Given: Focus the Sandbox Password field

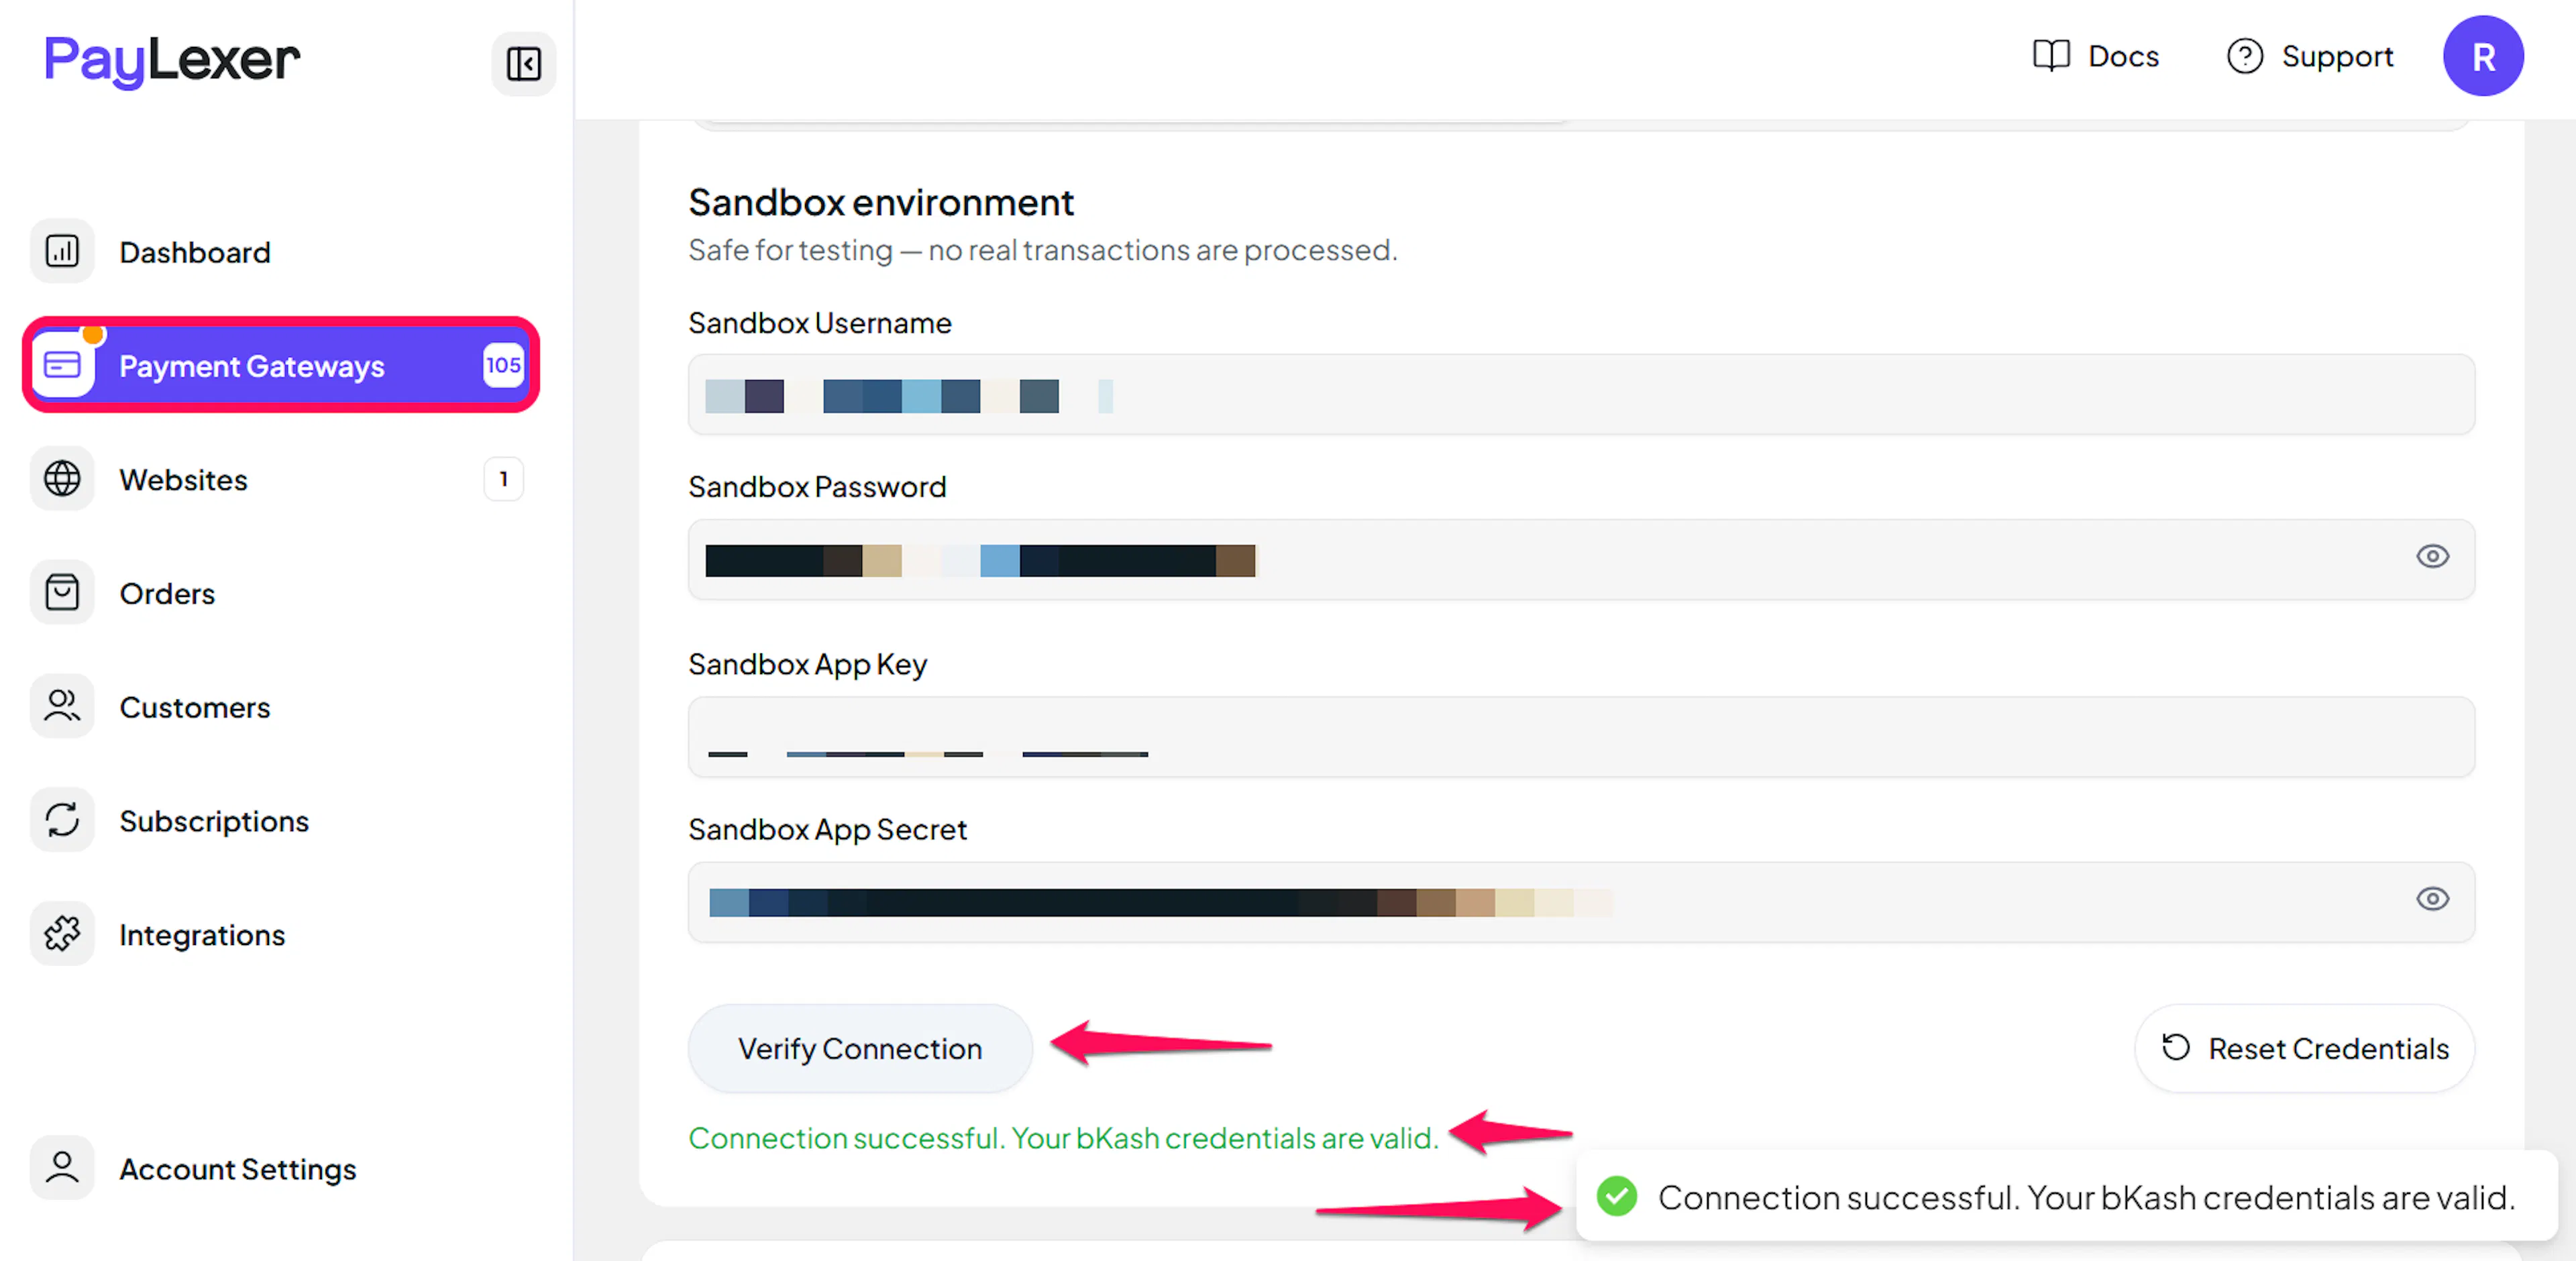Looking at the screenshot, I should [x=1581, y=560].
